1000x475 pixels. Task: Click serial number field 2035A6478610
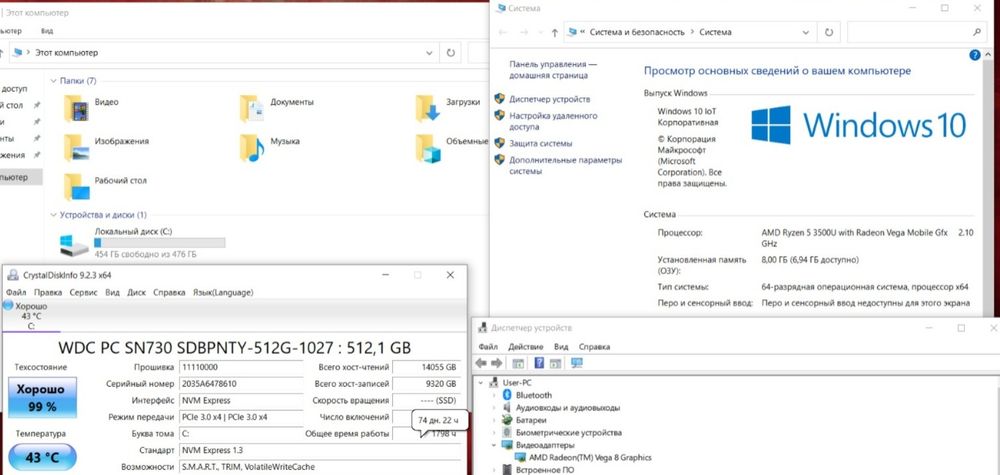pyautogui.click(x=240, y=384)
